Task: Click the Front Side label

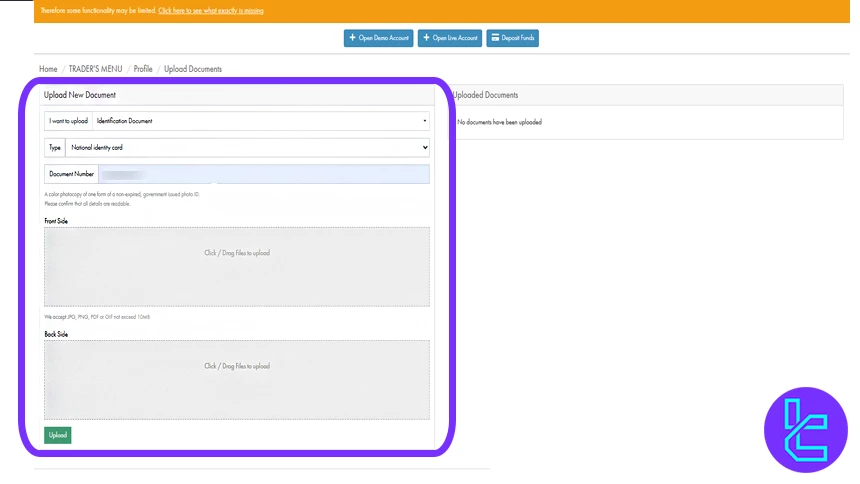Action: click(56, 221)
